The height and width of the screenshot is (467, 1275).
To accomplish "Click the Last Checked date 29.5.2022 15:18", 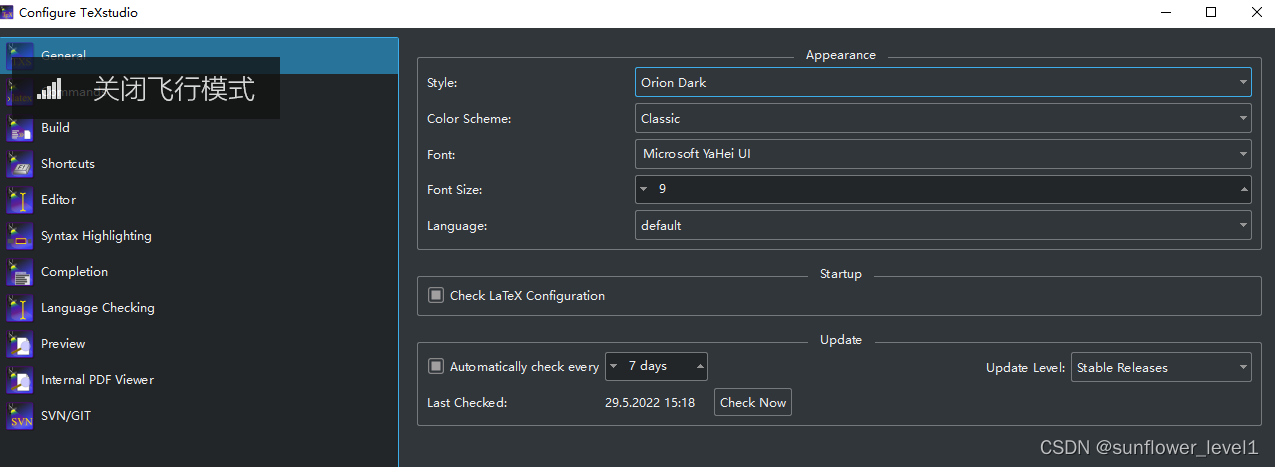I will point(650,402).
